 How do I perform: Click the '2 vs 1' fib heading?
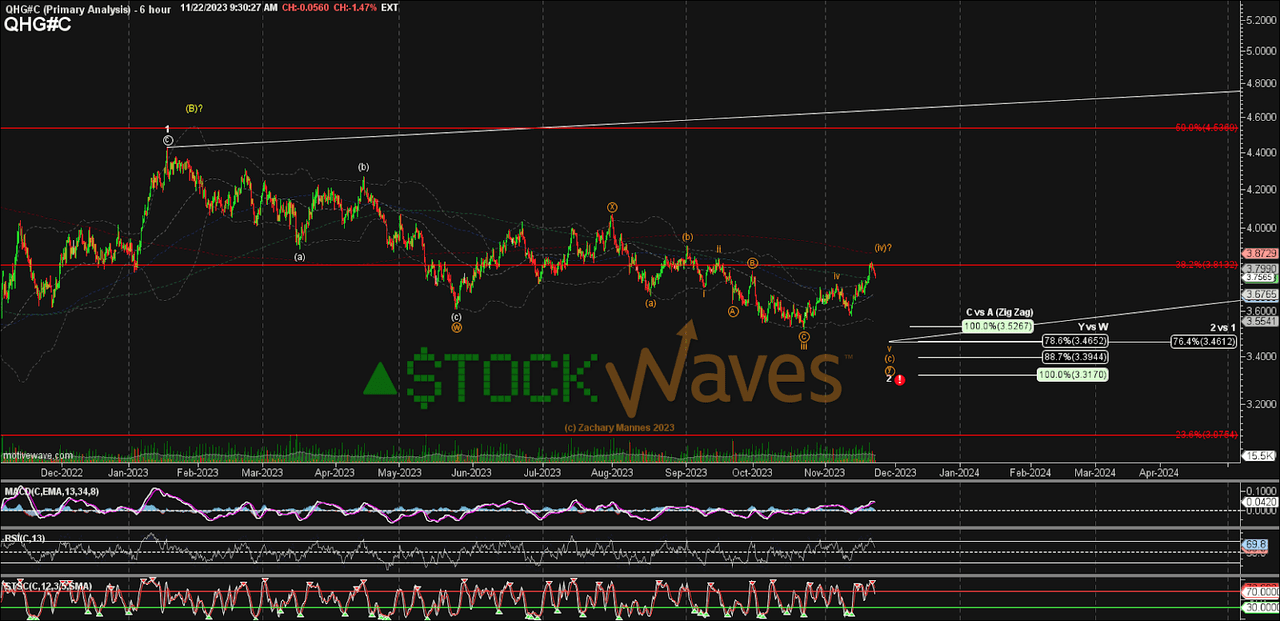tap(1221, 327)
